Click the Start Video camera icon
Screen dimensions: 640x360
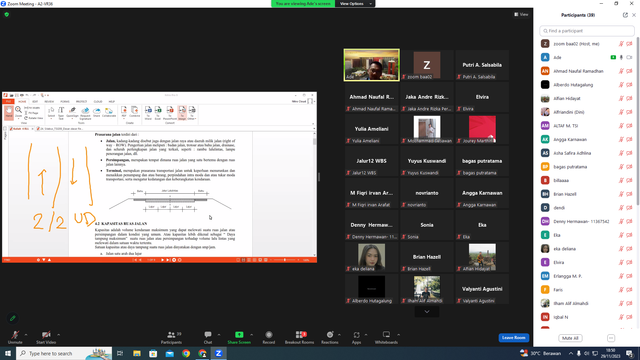[x=46, y=335]
